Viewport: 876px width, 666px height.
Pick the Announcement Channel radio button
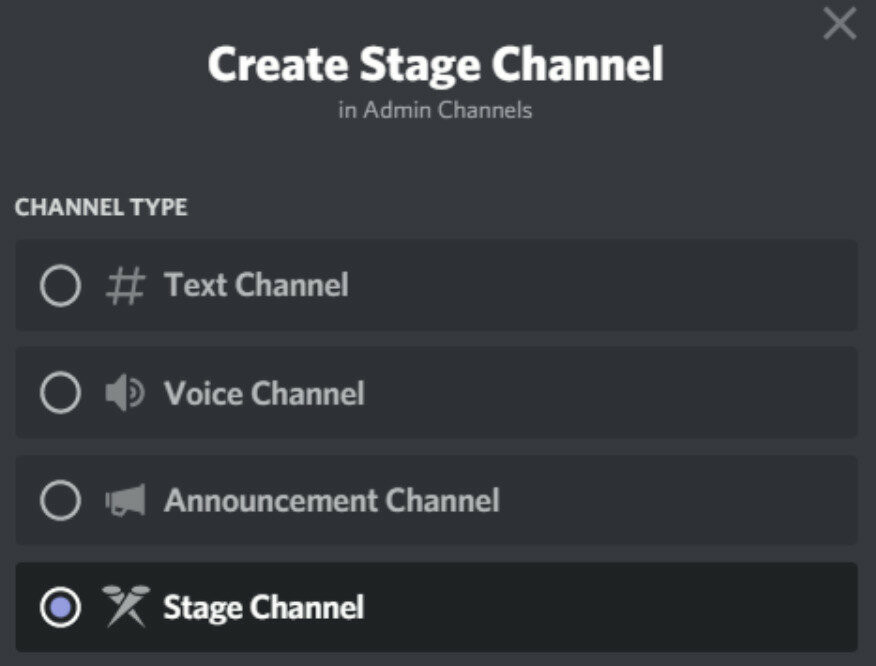[x=60, y=500]
